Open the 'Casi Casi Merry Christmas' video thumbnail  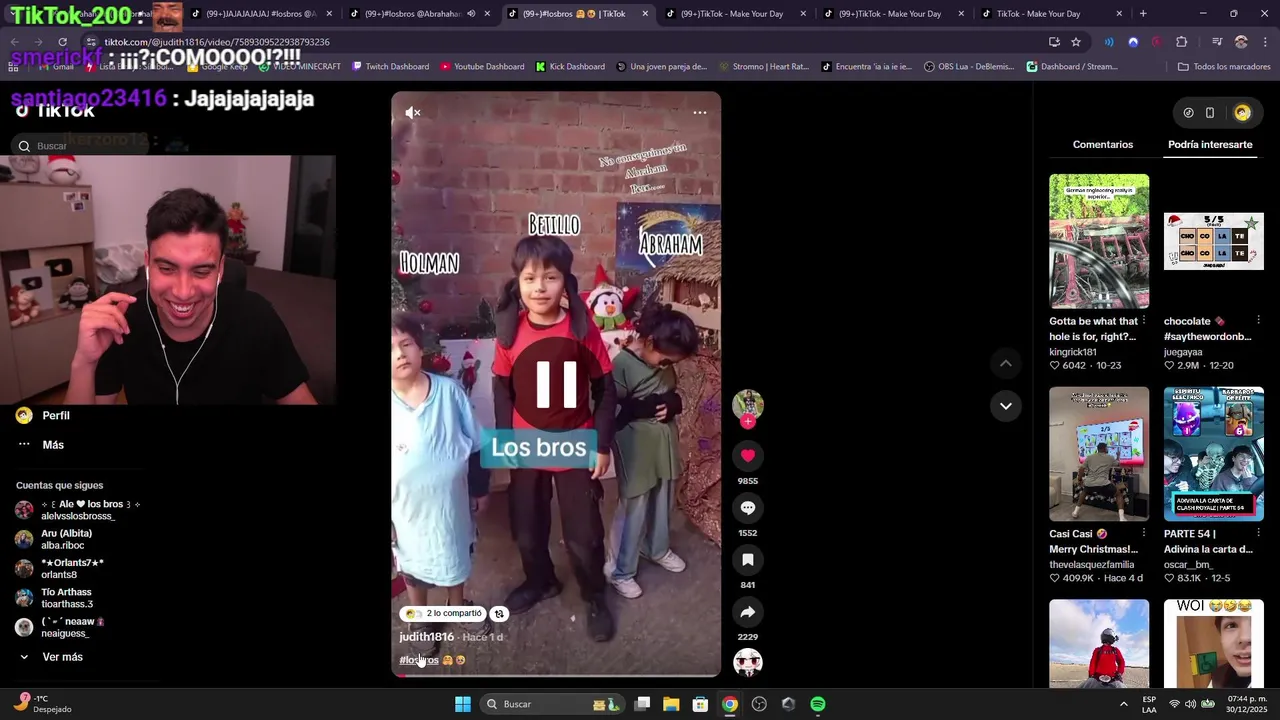pyautogui.click(x=1099, y=454)
